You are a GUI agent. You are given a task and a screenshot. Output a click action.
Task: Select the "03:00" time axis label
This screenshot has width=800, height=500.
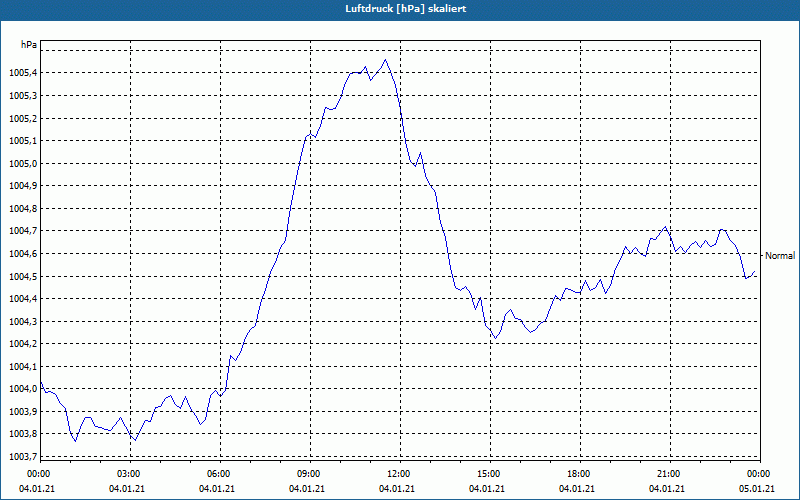[x=129, y=474]
